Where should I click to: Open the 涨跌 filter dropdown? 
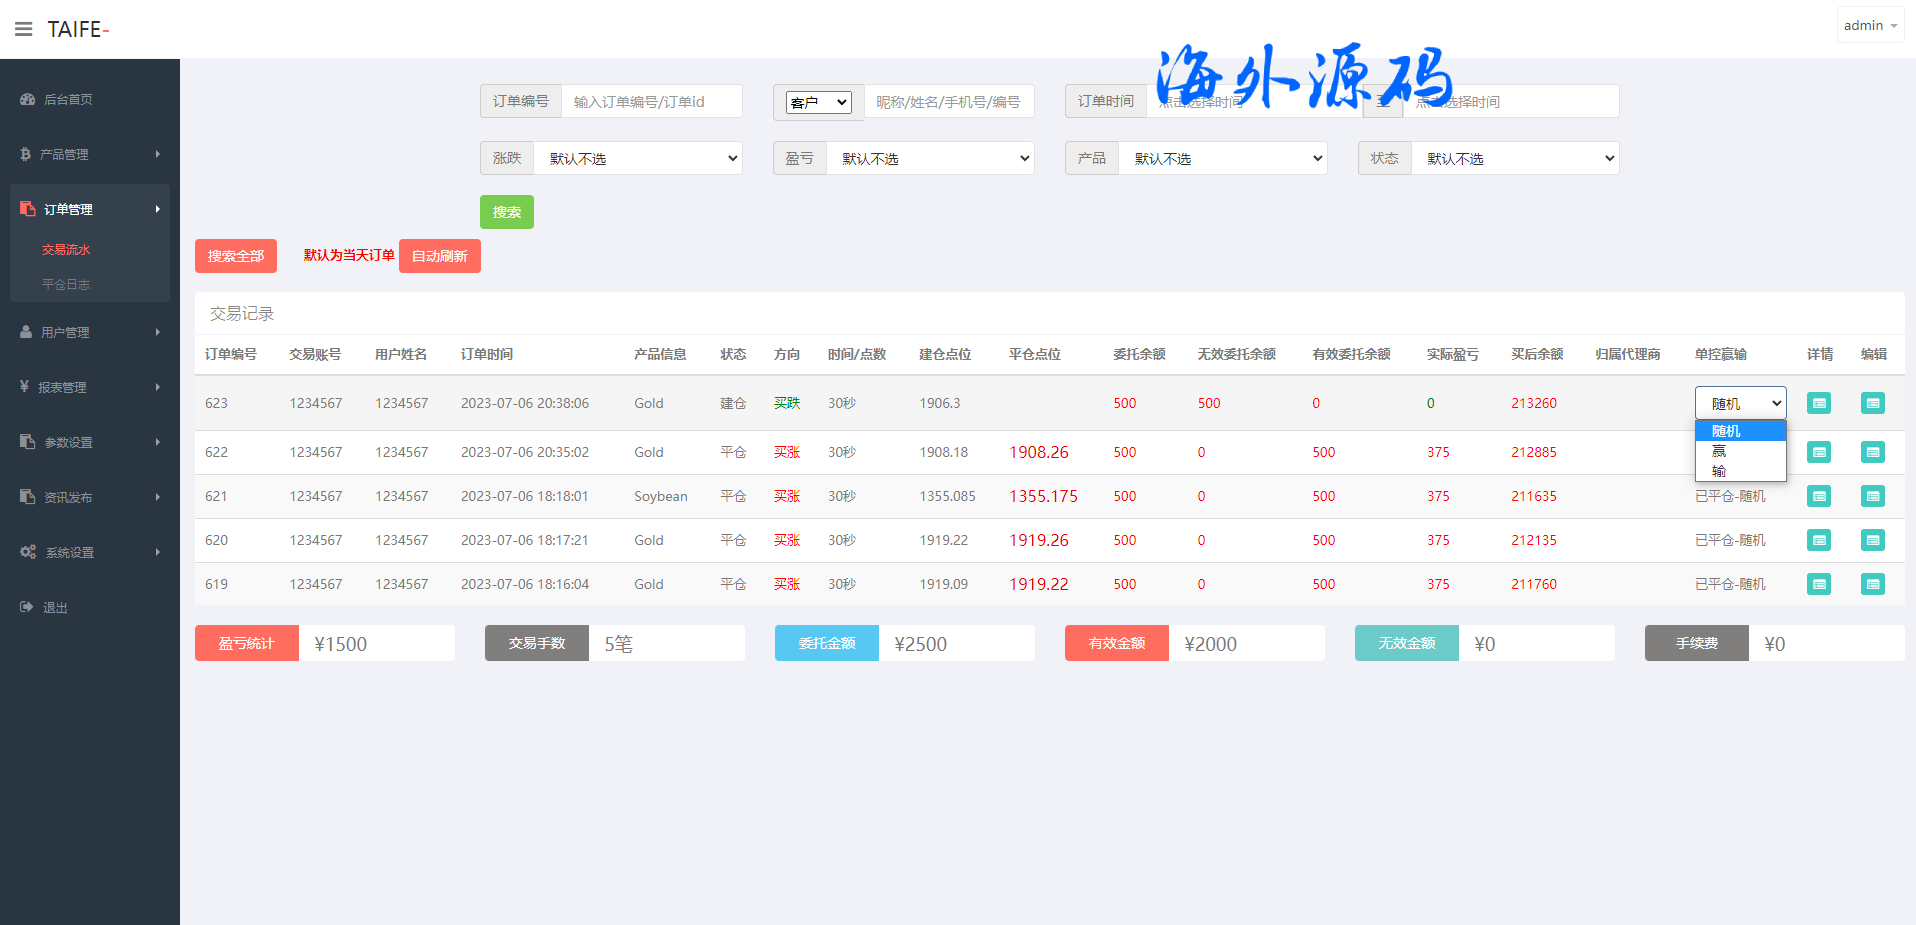coord(638,158)
